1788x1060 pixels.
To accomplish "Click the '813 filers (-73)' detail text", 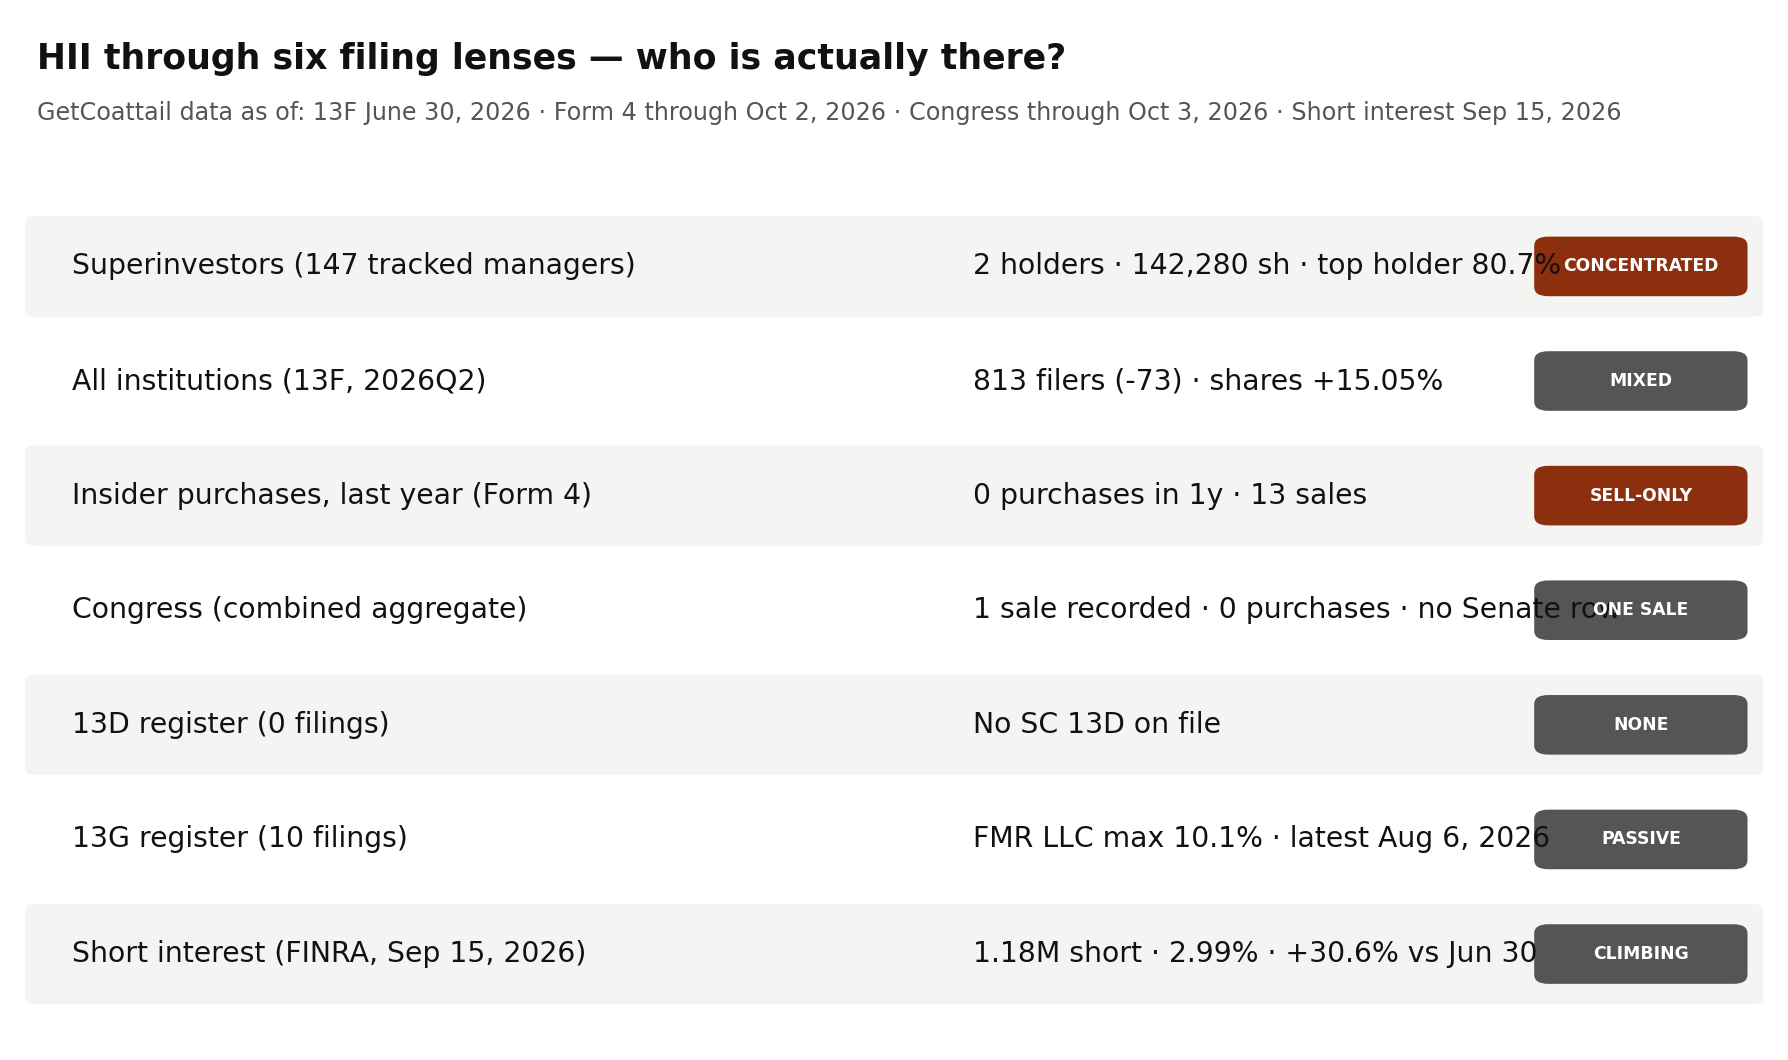I will (x=1077, y=381).
